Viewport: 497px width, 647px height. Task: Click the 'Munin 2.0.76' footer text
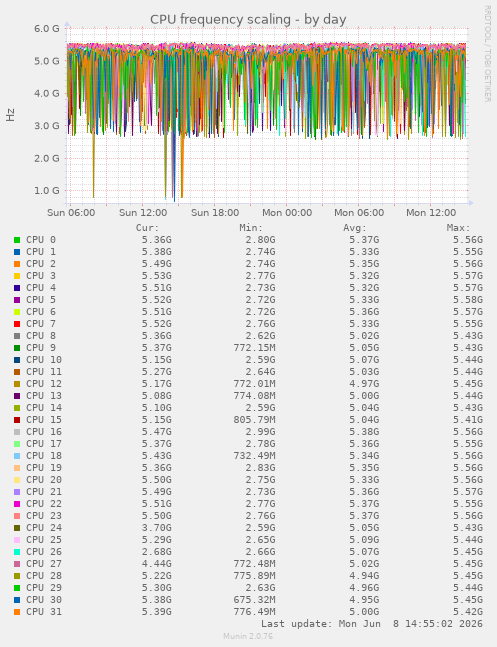[248, 636]
